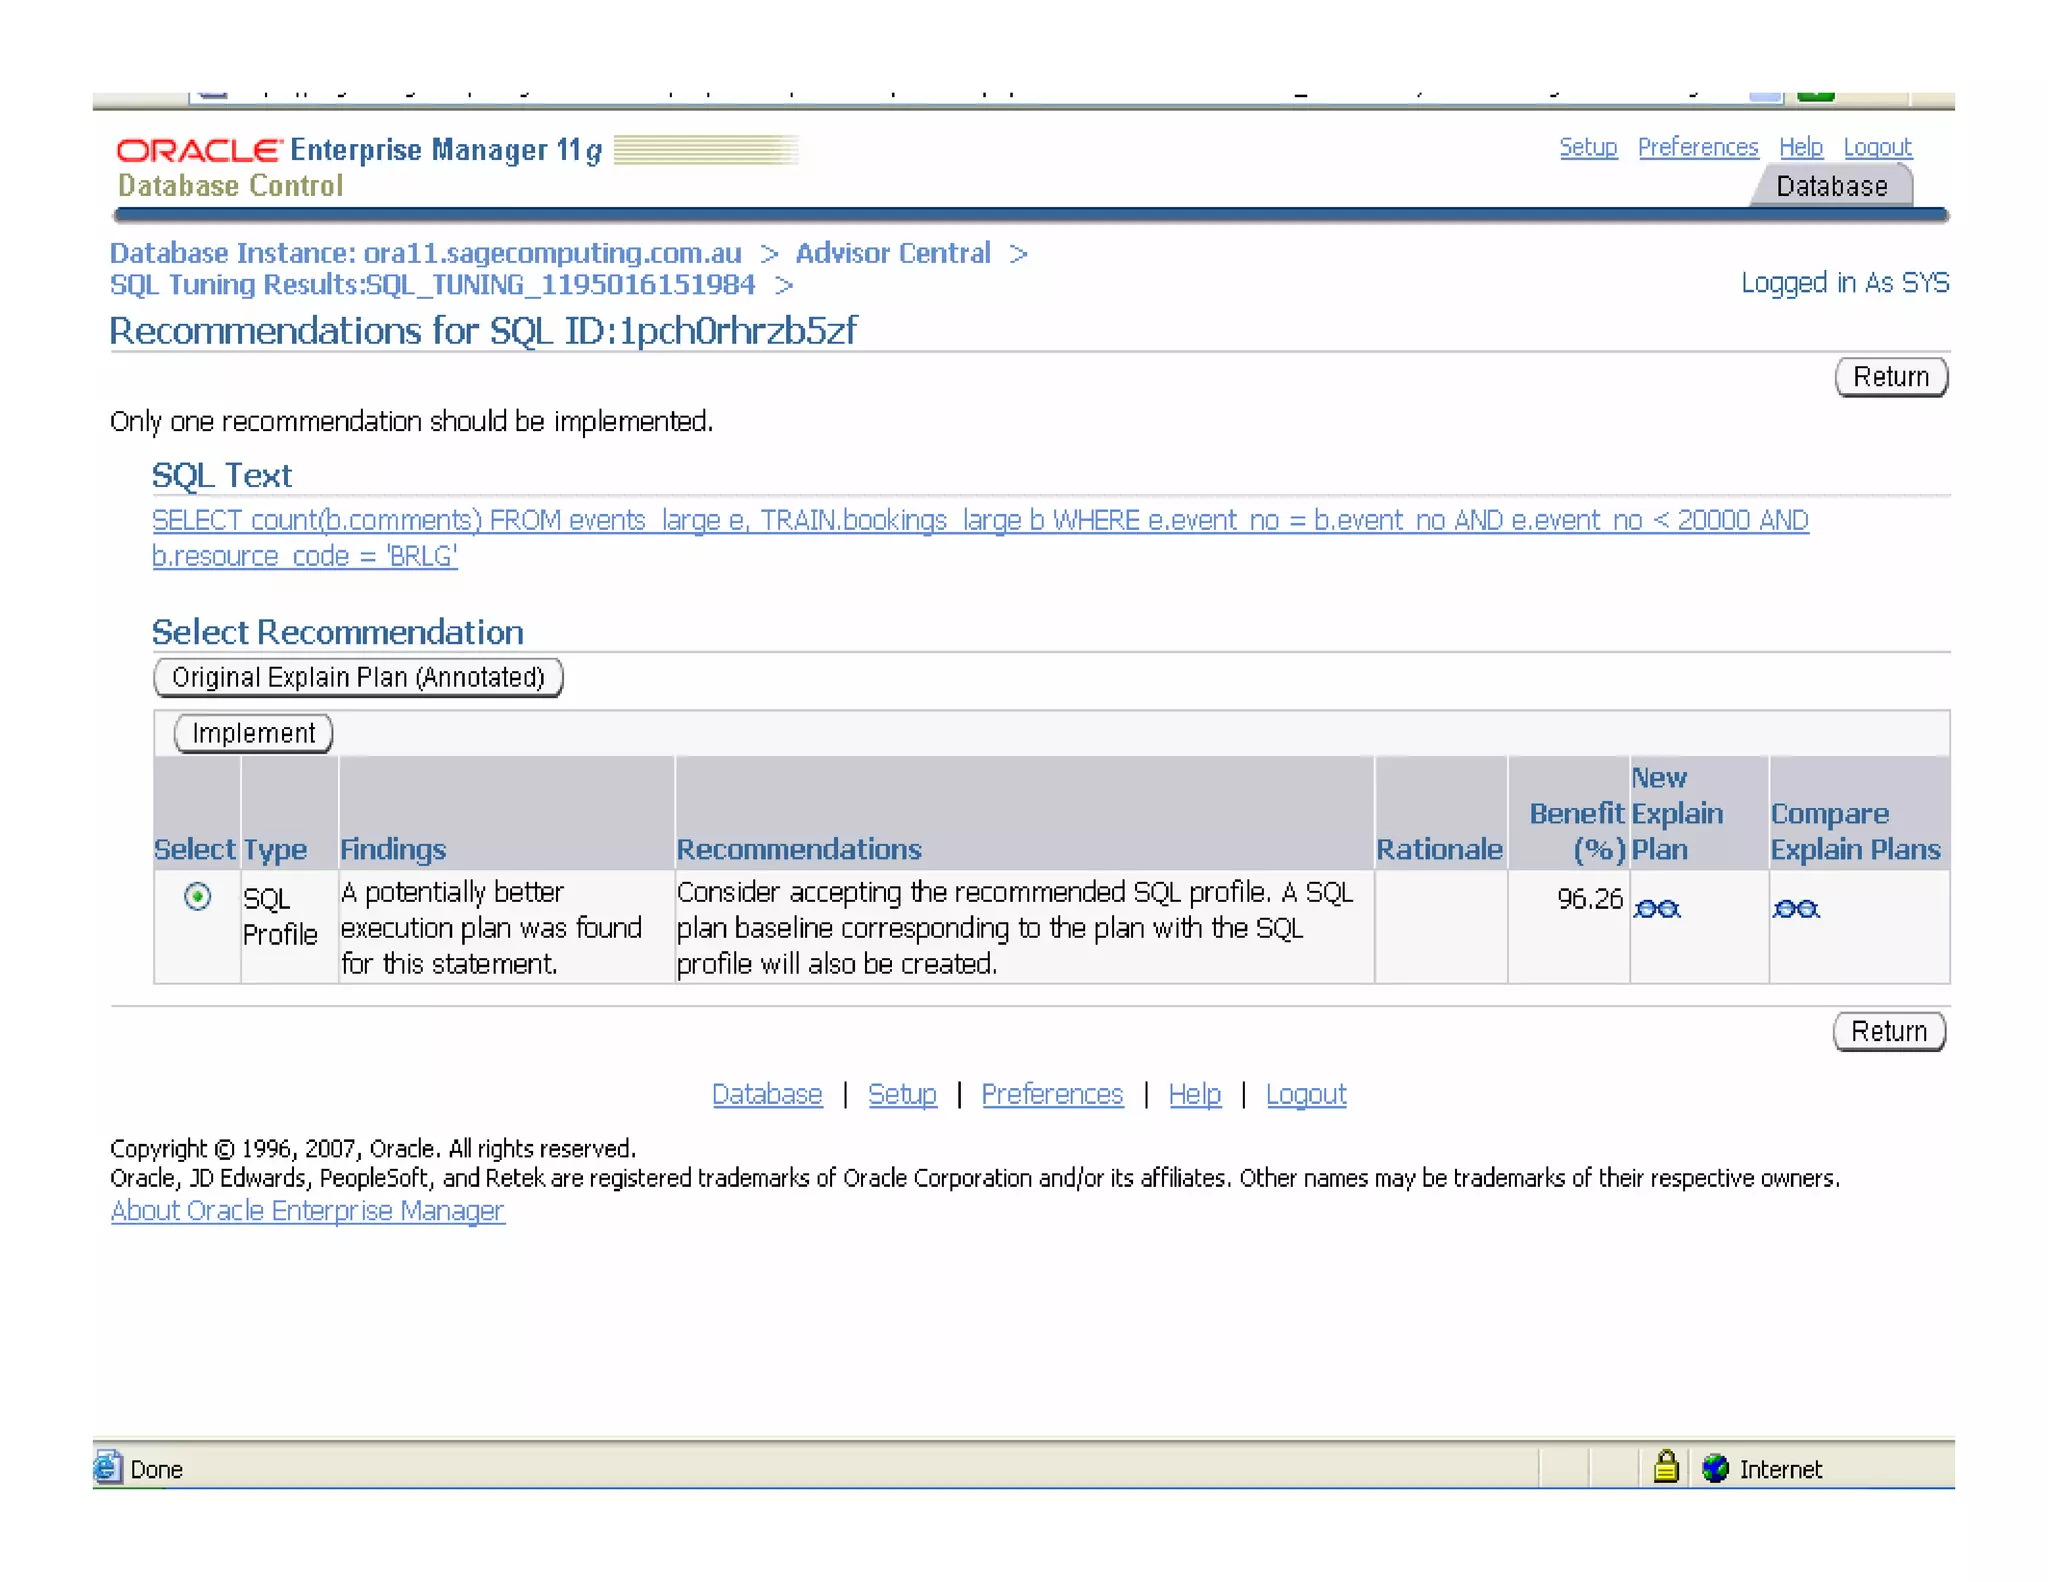Open footer Database link
The height and width of the screenshot is (1582, 2048).
click(x=767, y=1094)
